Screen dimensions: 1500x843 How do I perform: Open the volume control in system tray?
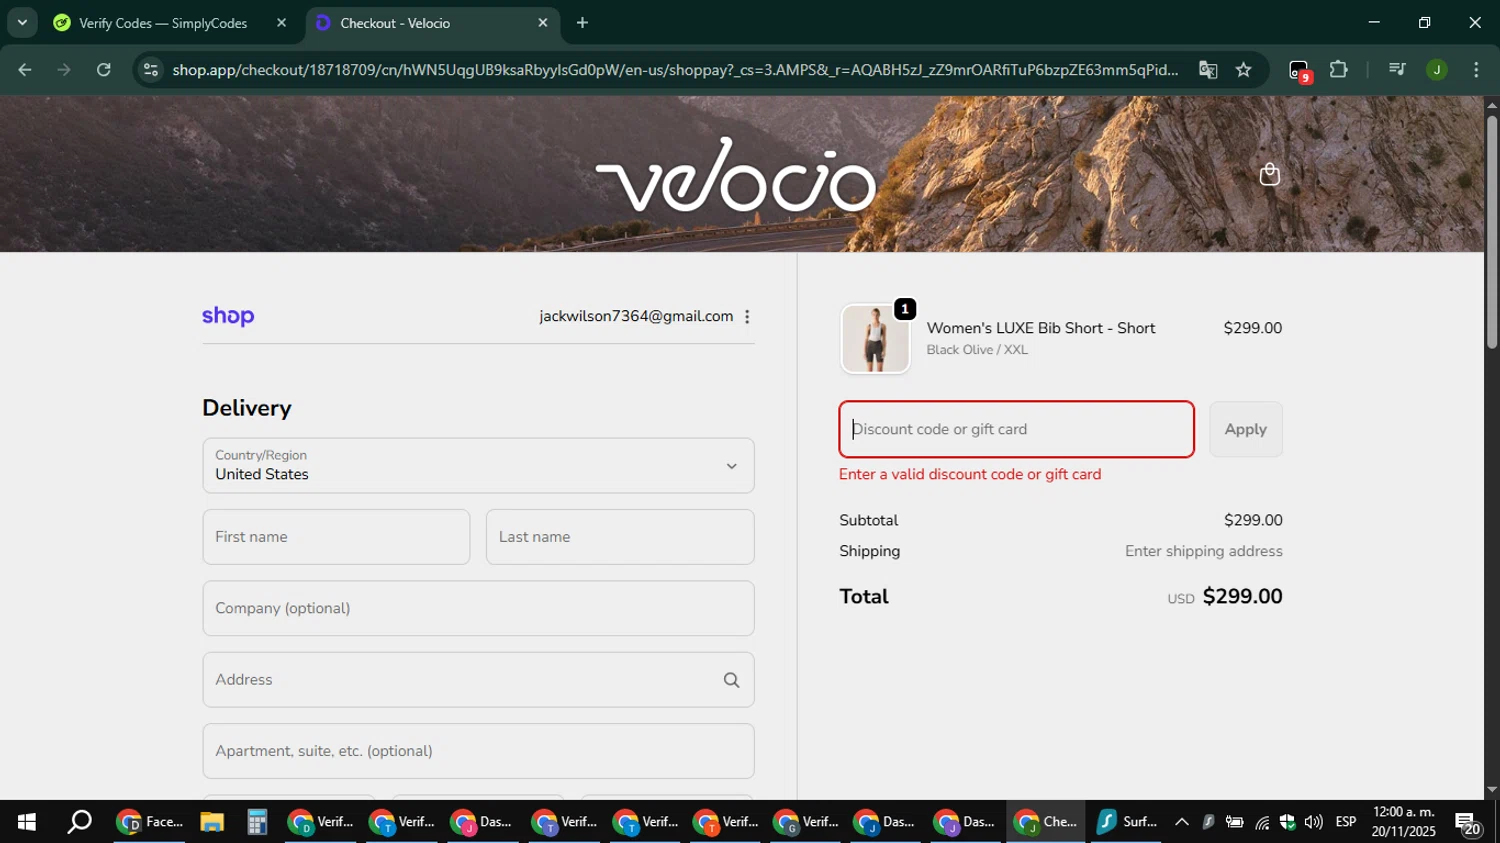1313,822
